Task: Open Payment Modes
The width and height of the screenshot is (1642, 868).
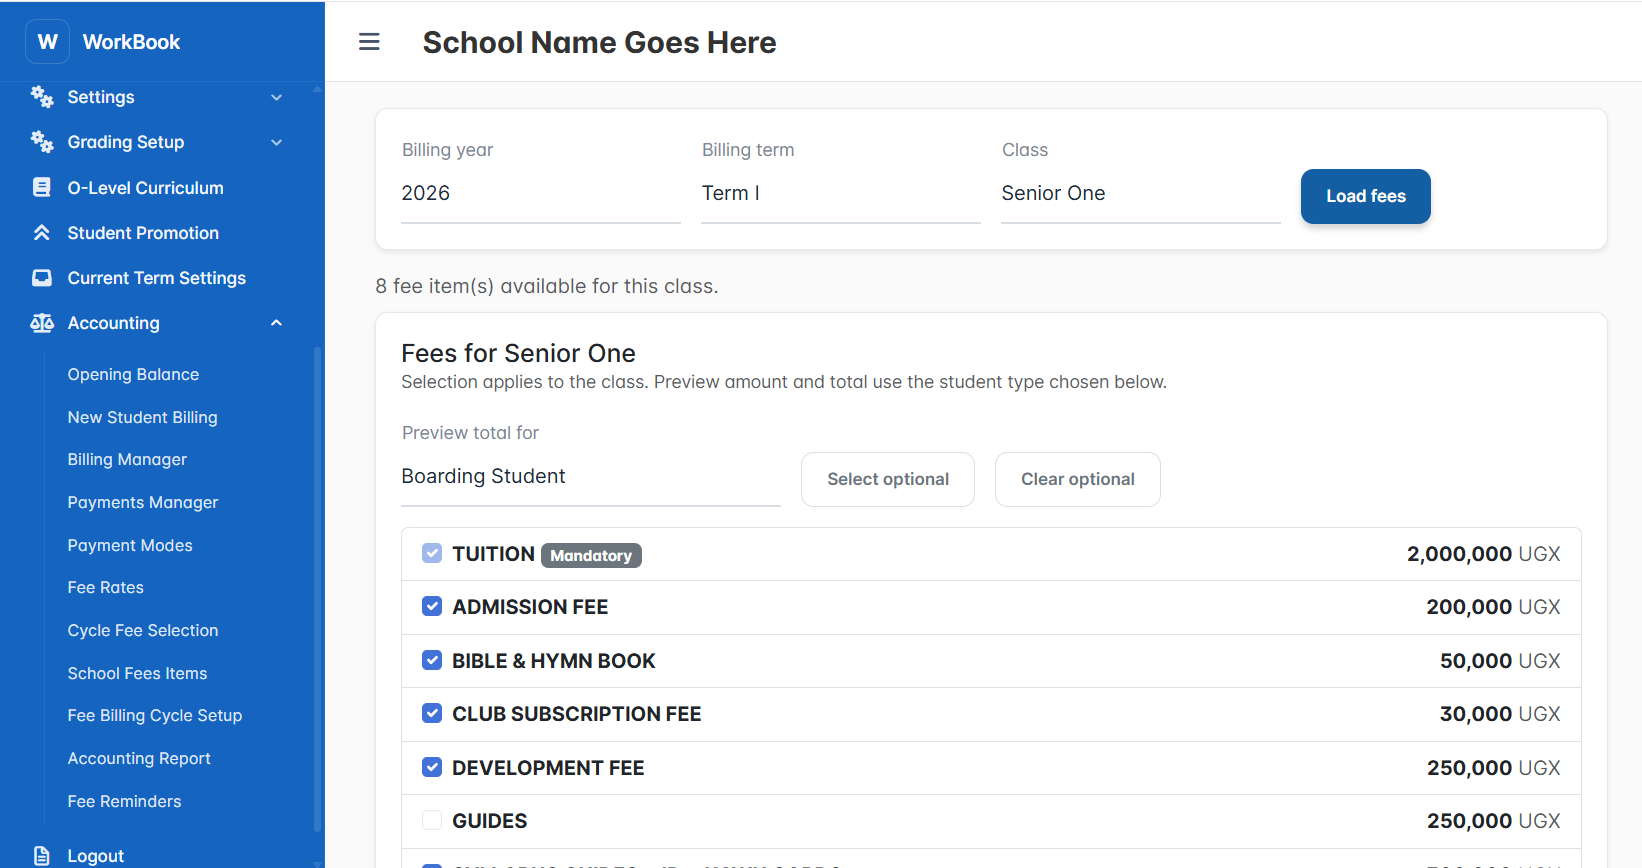Action: (130, 545)
